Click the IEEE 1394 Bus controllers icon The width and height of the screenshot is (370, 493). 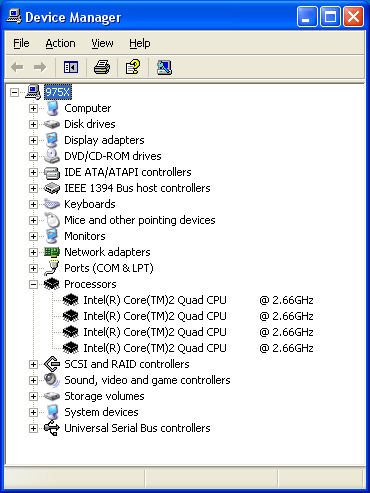(x=52, y=188)
